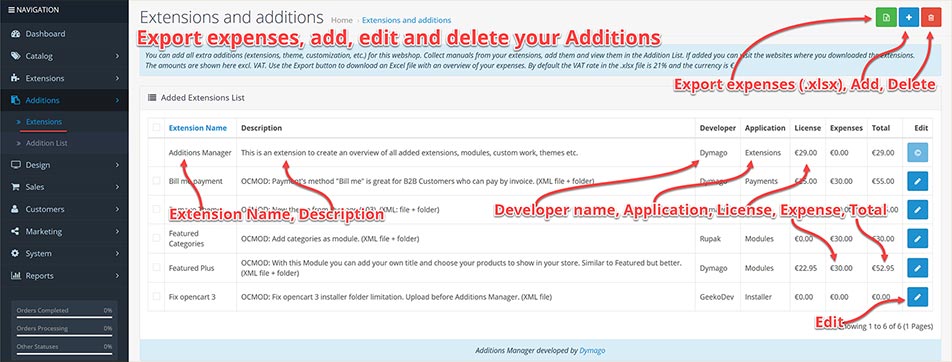The image size is (952, 362).
Task: Click the Rupak developer cell
Action: (718, 239)
